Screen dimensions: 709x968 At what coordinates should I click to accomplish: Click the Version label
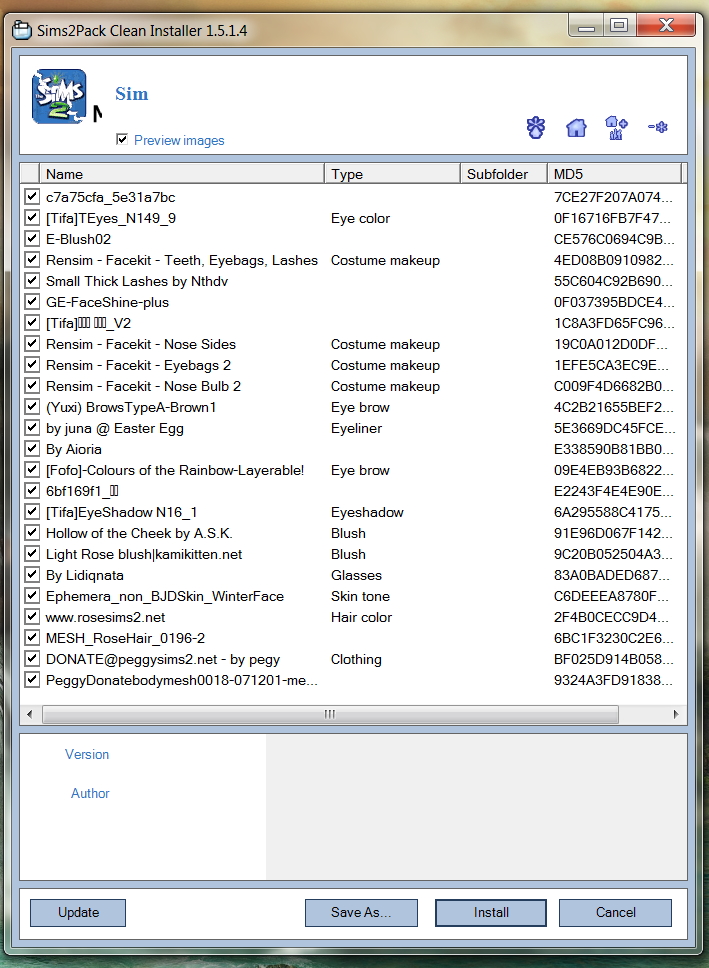[x=87, y=754]
